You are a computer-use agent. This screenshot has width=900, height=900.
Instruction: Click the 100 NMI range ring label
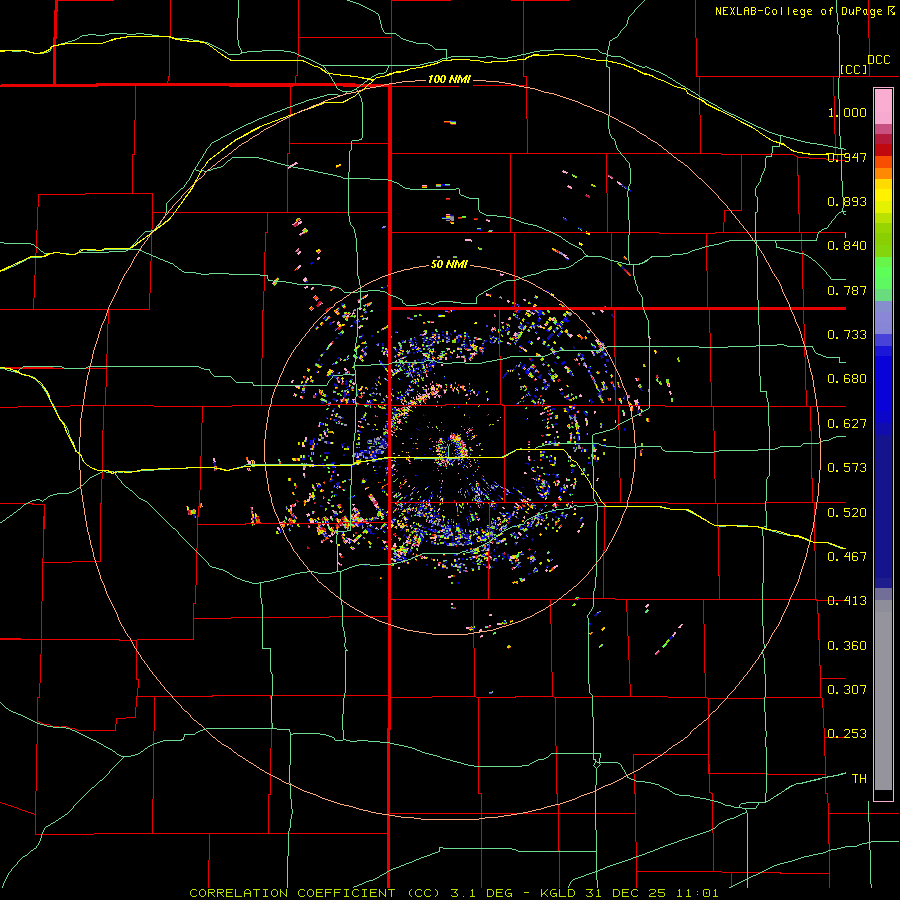(x=449, y=79)
